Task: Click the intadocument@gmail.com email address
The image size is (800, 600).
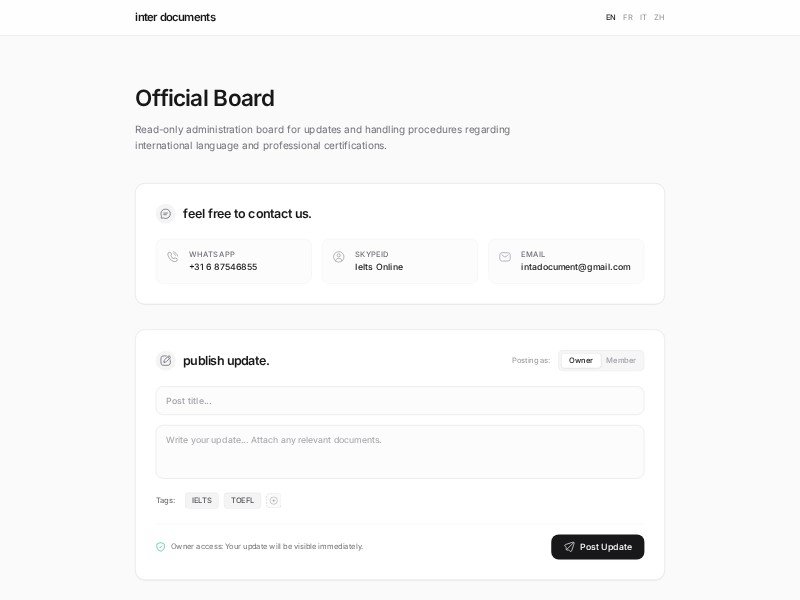Action: (576, 267)
